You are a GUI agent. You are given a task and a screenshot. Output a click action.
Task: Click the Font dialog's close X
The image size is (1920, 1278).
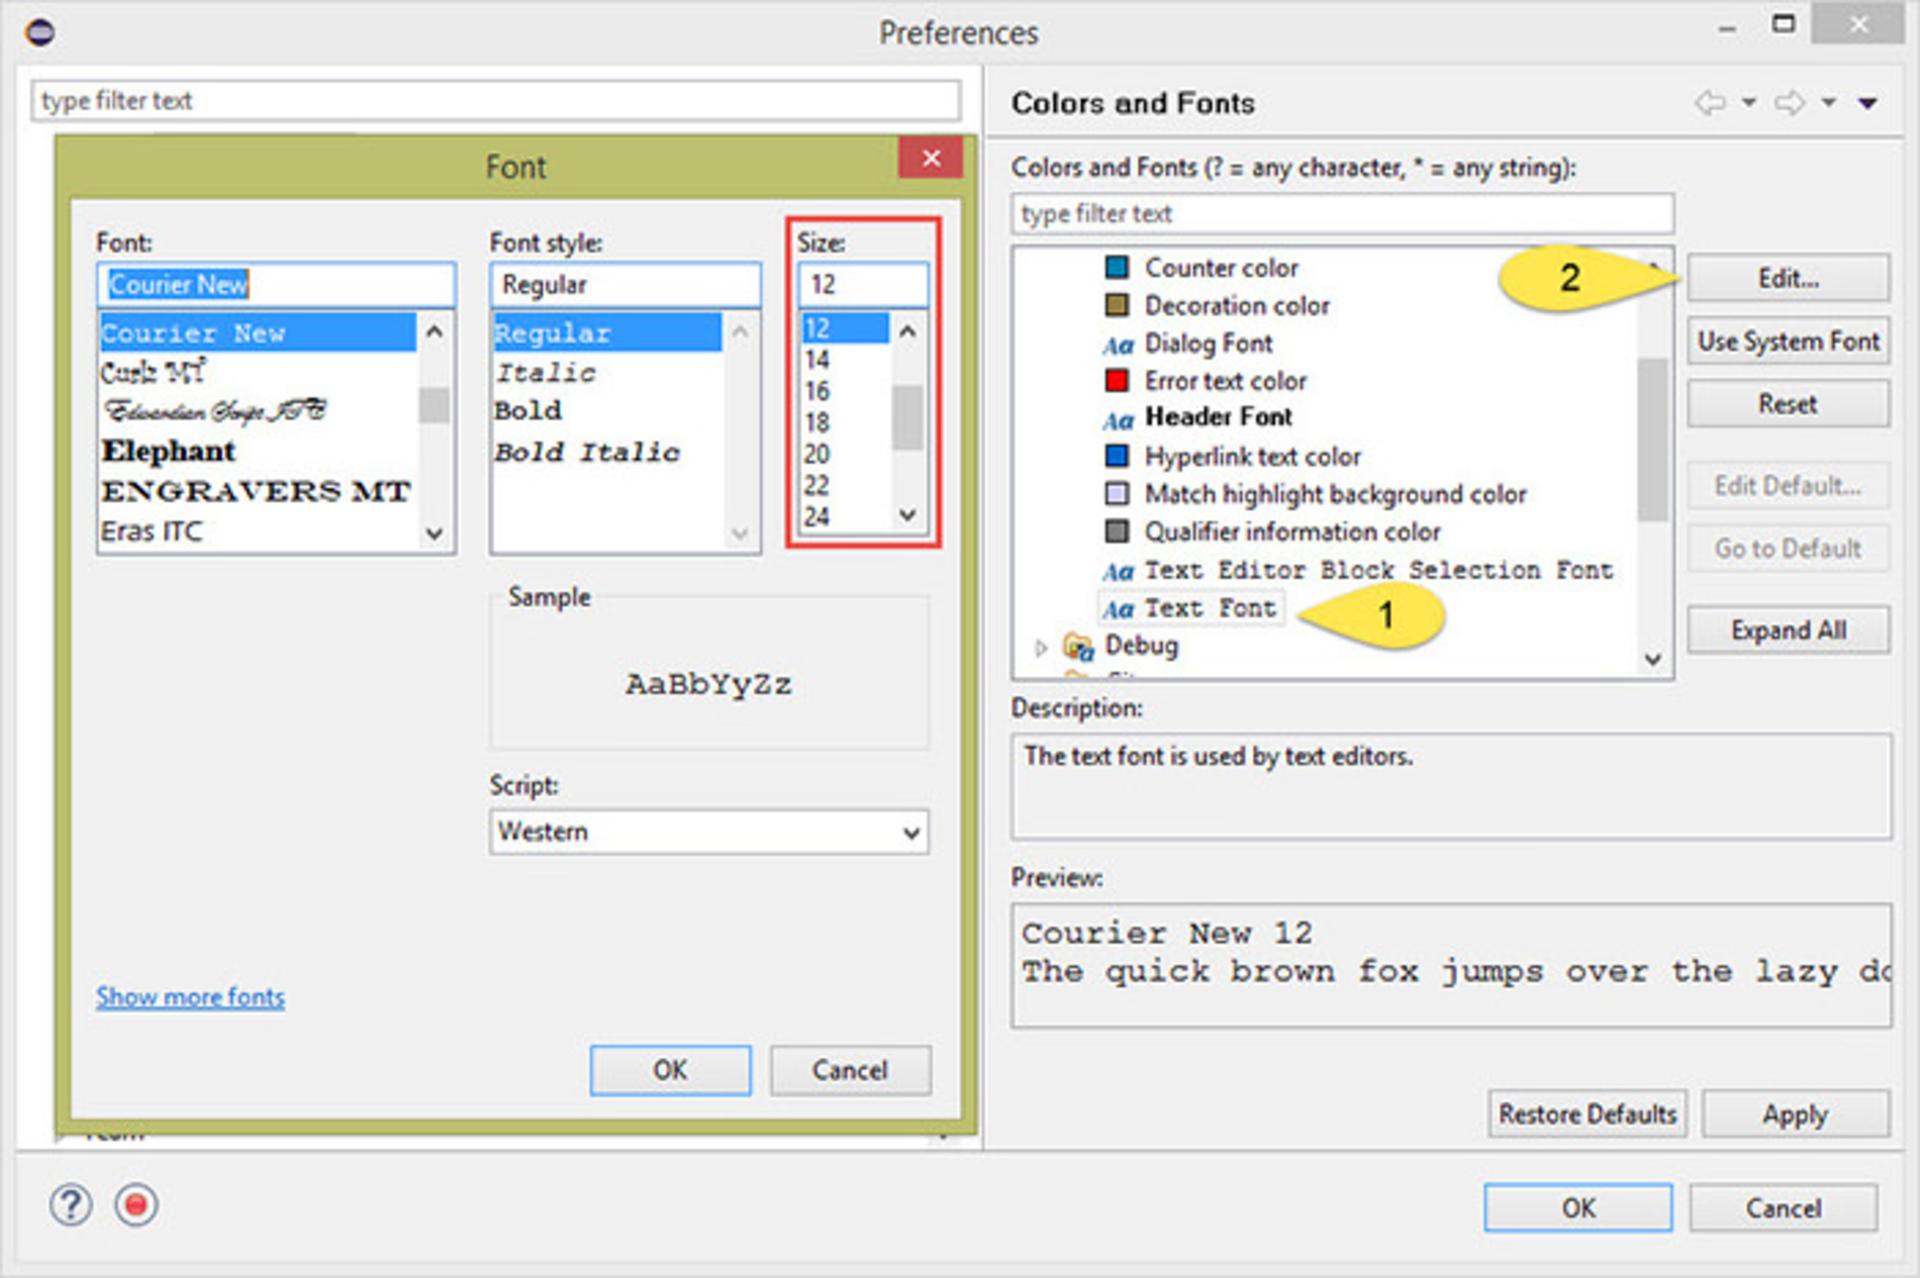point(931,158)
